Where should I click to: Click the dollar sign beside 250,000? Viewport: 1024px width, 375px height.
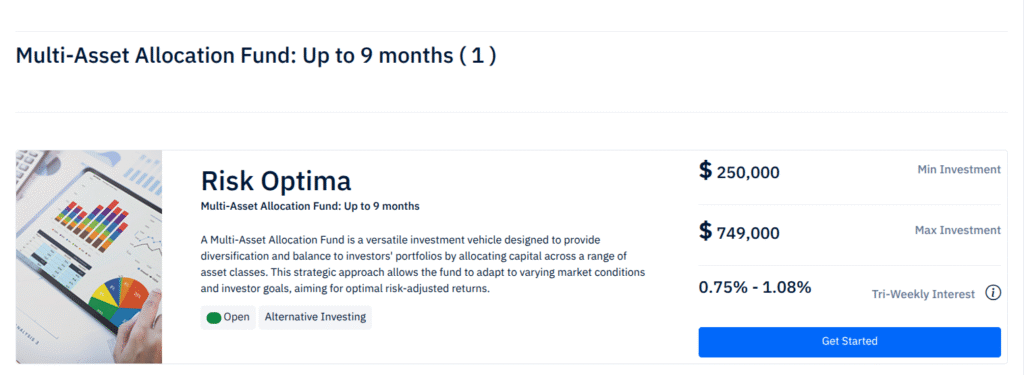coord(705,170)
